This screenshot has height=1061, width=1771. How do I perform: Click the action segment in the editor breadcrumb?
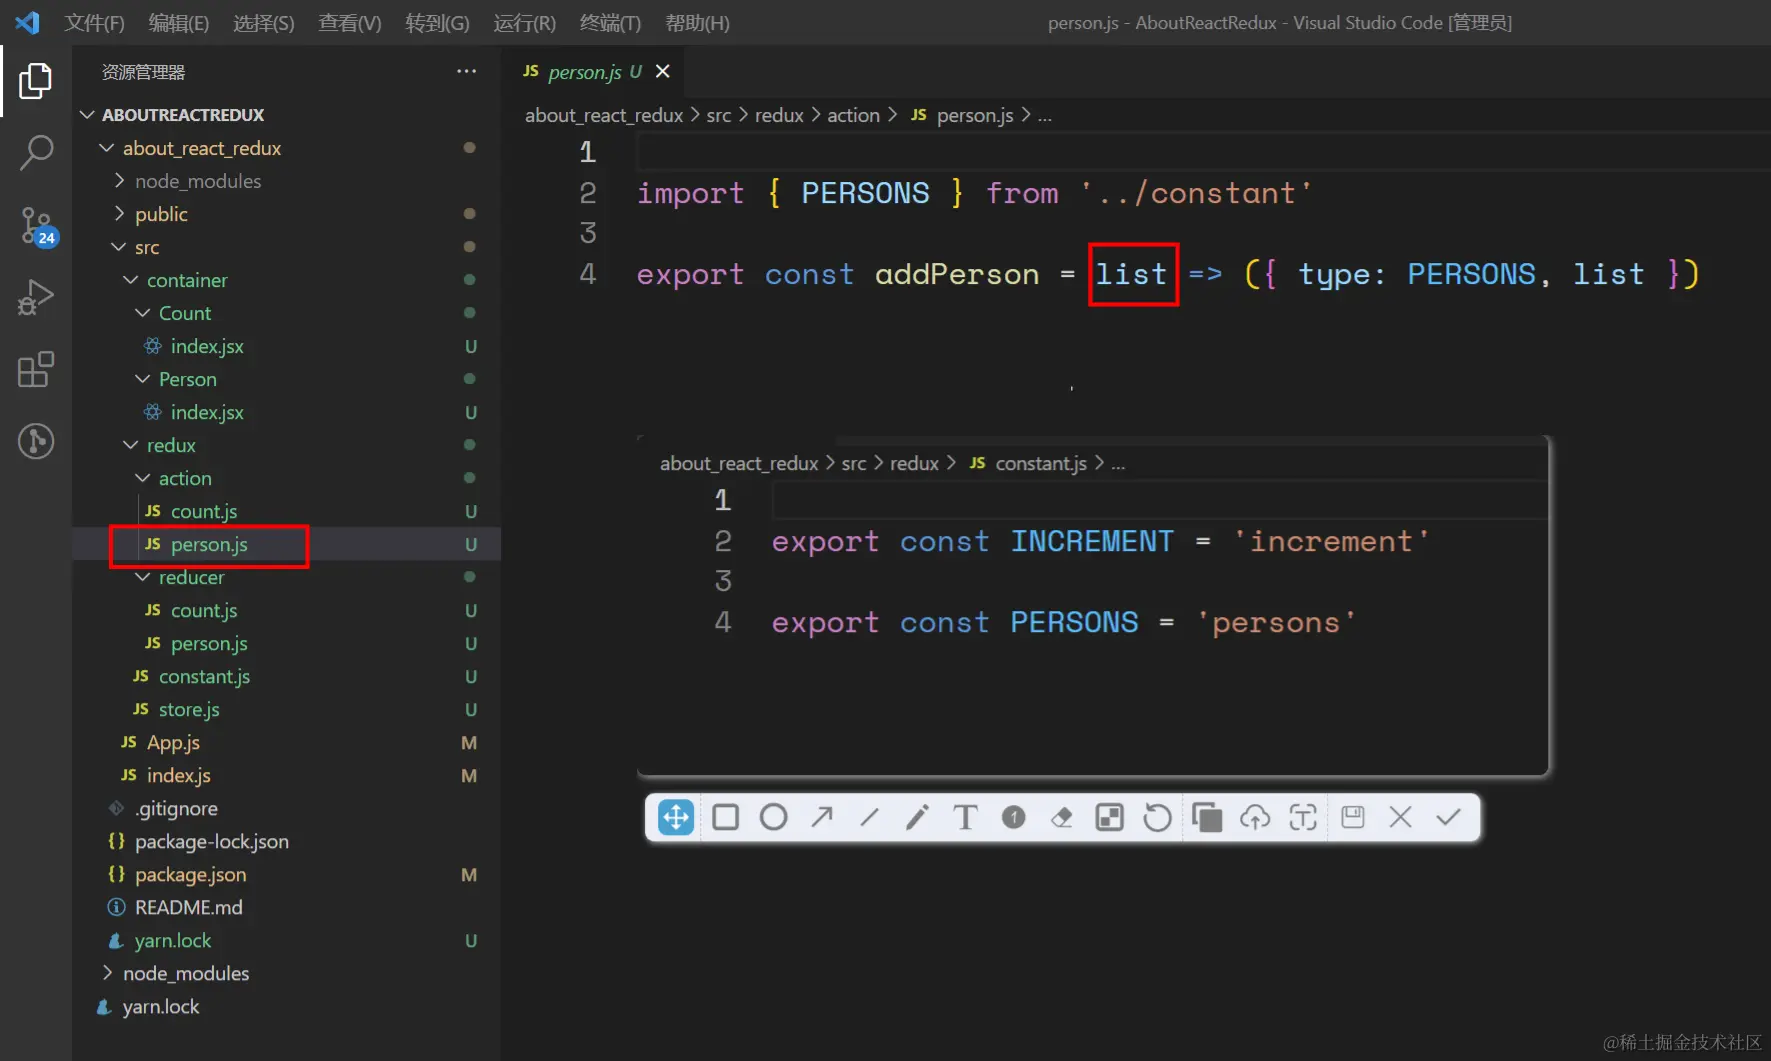pos(853,115)
